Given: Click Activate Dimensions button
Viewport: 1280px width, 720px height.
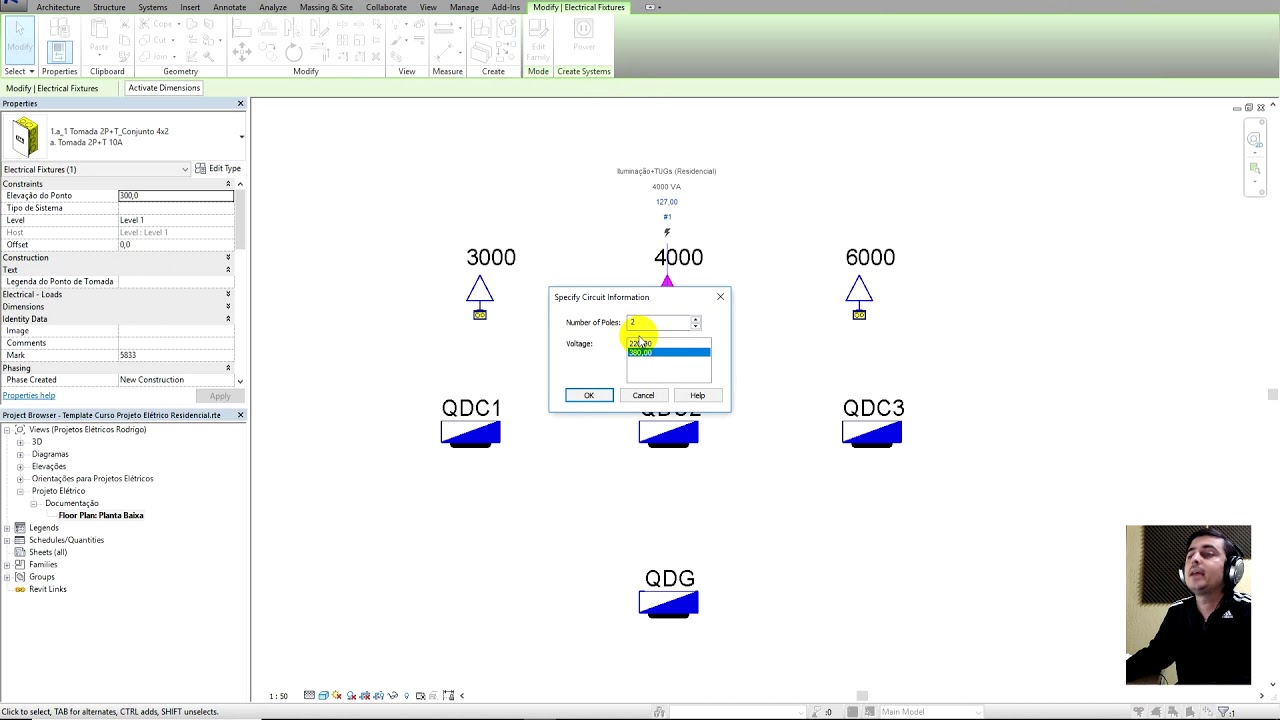Looking at the screenshot, I should coord(164,88).
